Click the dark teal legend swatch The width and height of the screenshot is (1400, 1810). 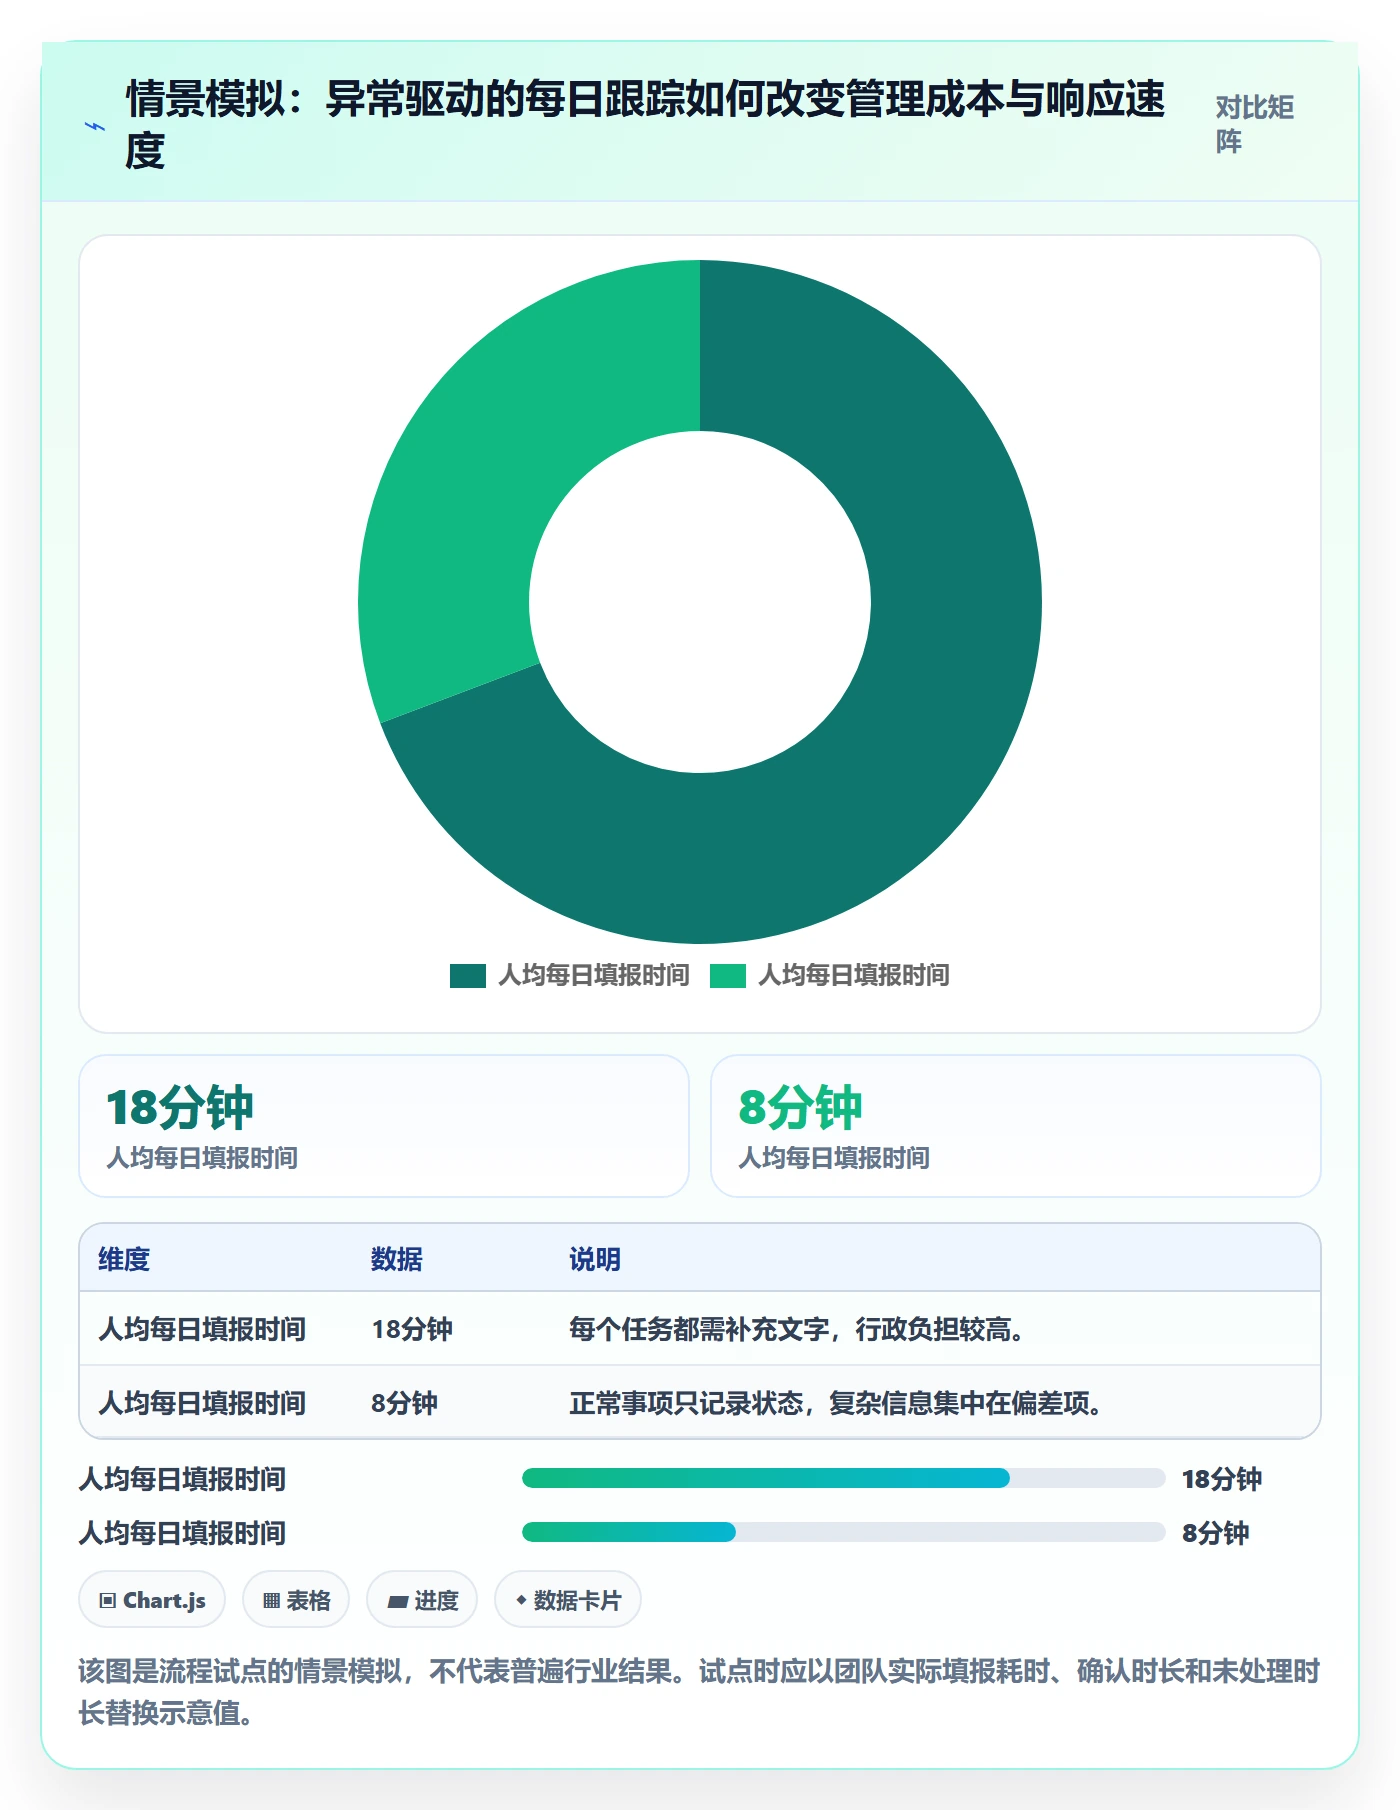[x=468, y=975]
